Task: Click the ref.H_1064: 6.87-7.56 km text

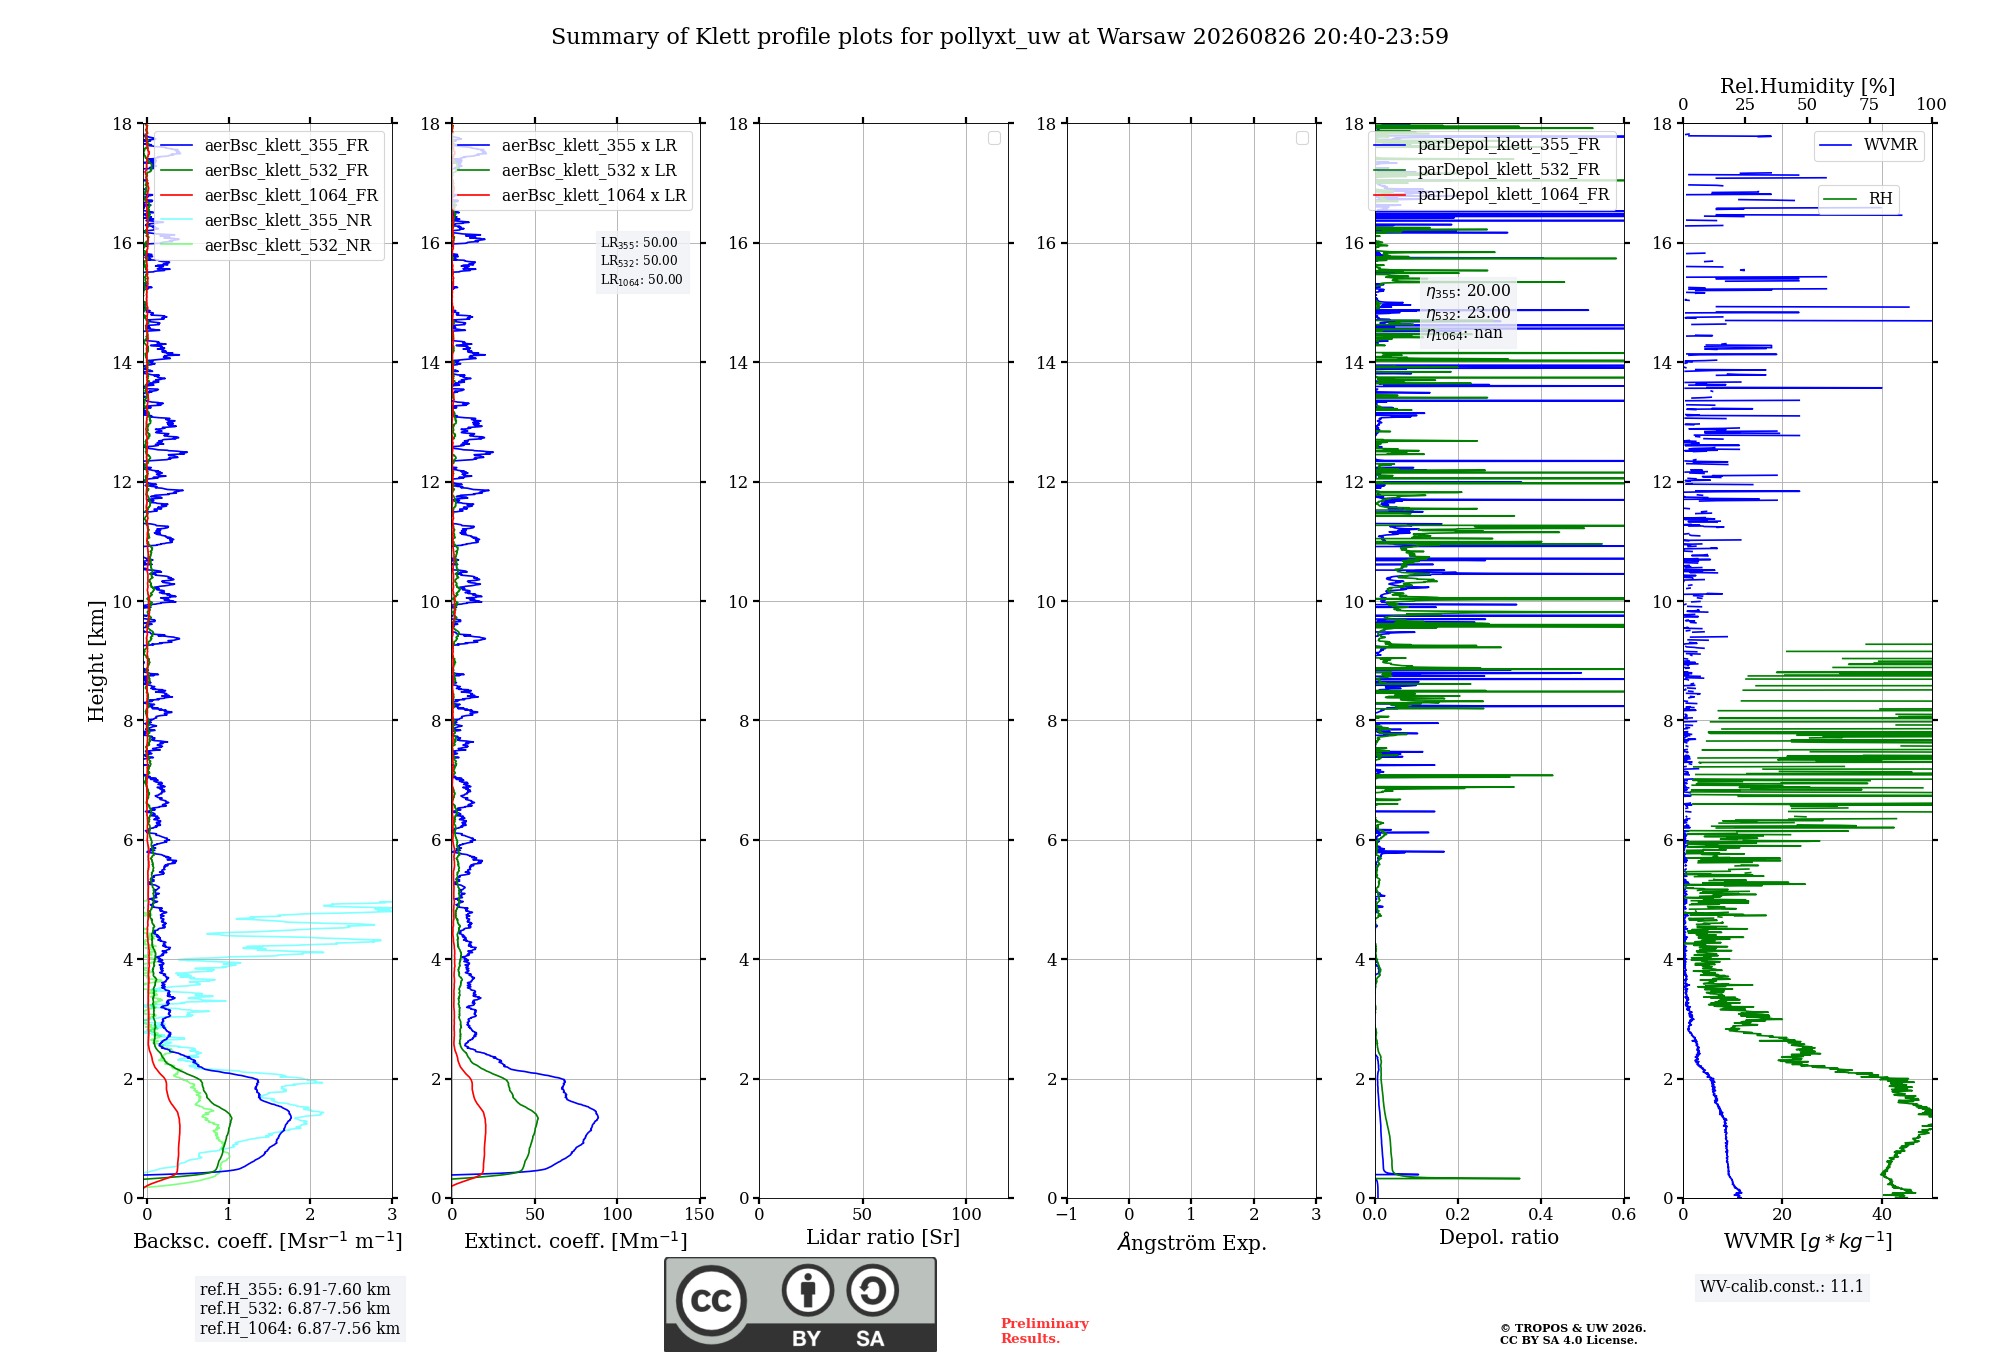Action: (x=300, y=1329)
